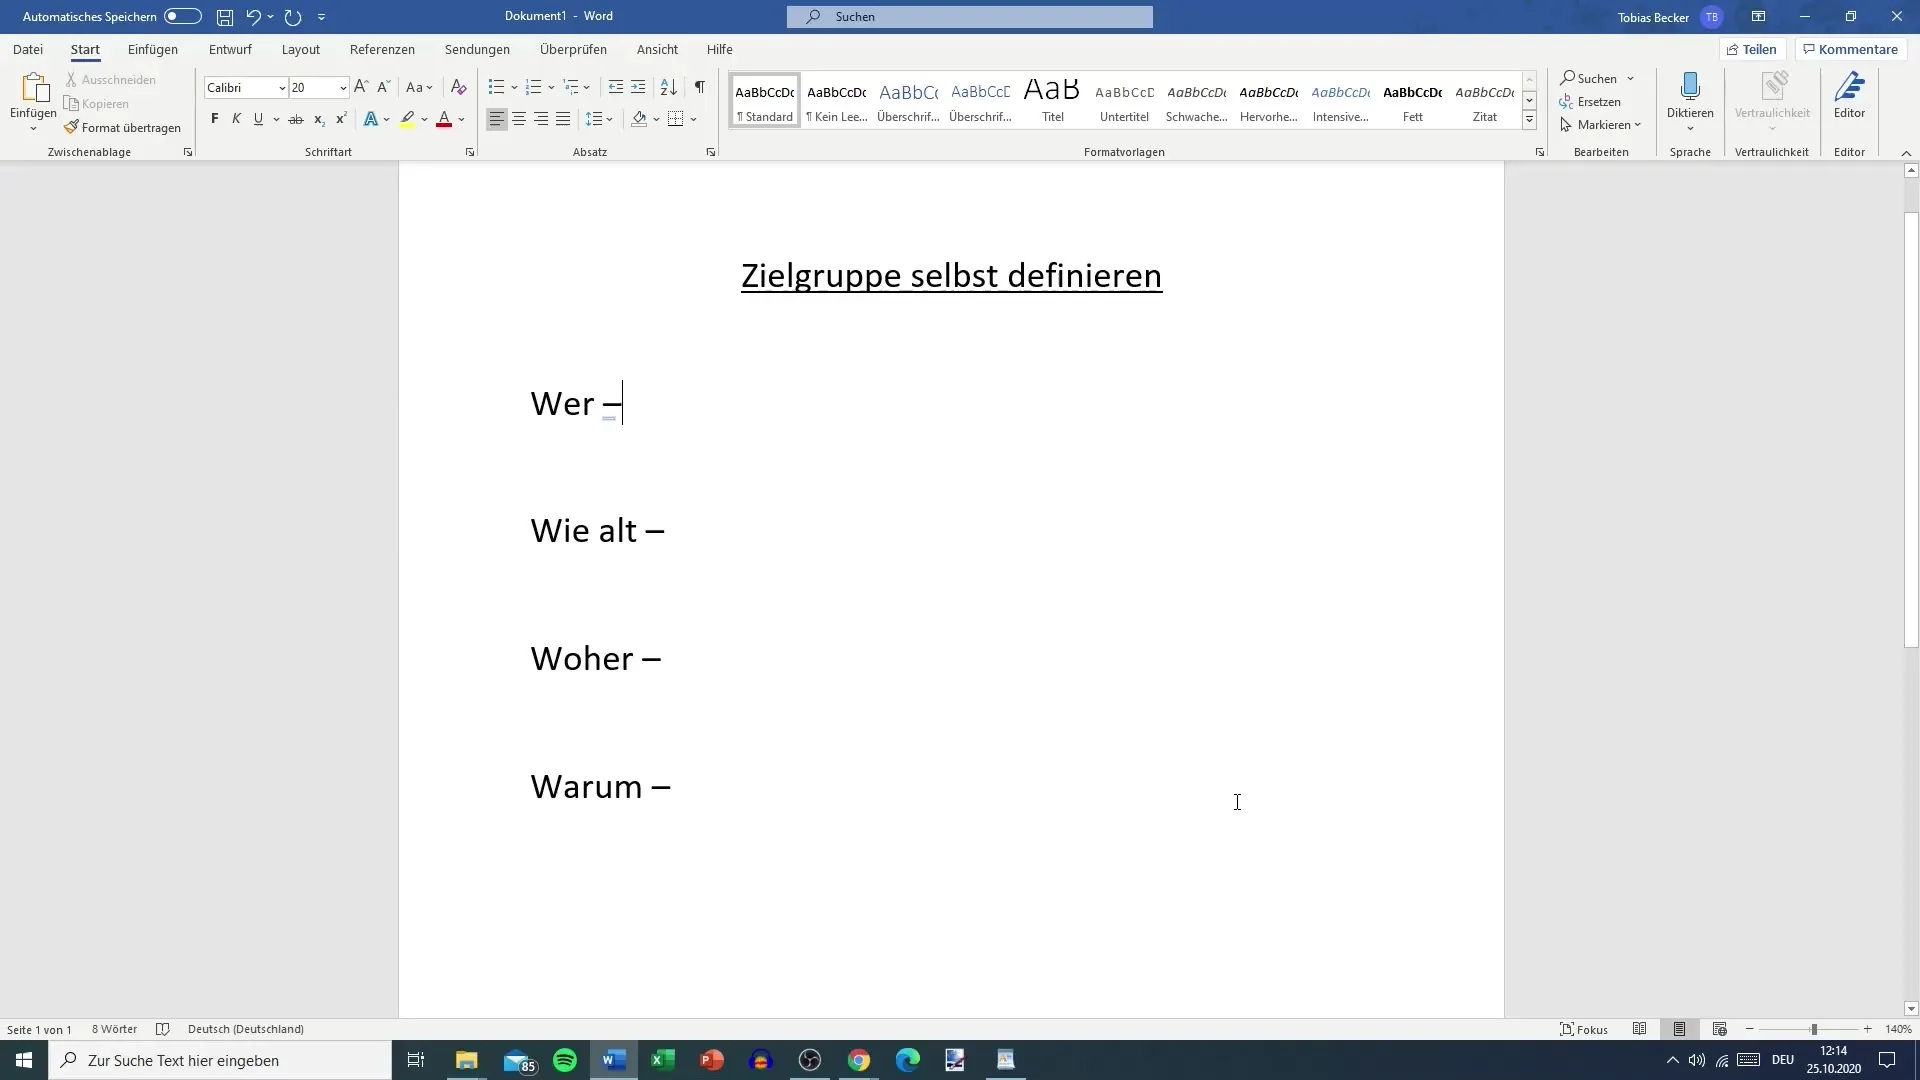Viewport: 1920px width, 1080px height.
Task: Open Excel from taskbar
Action: click(x=662, y=1060)
